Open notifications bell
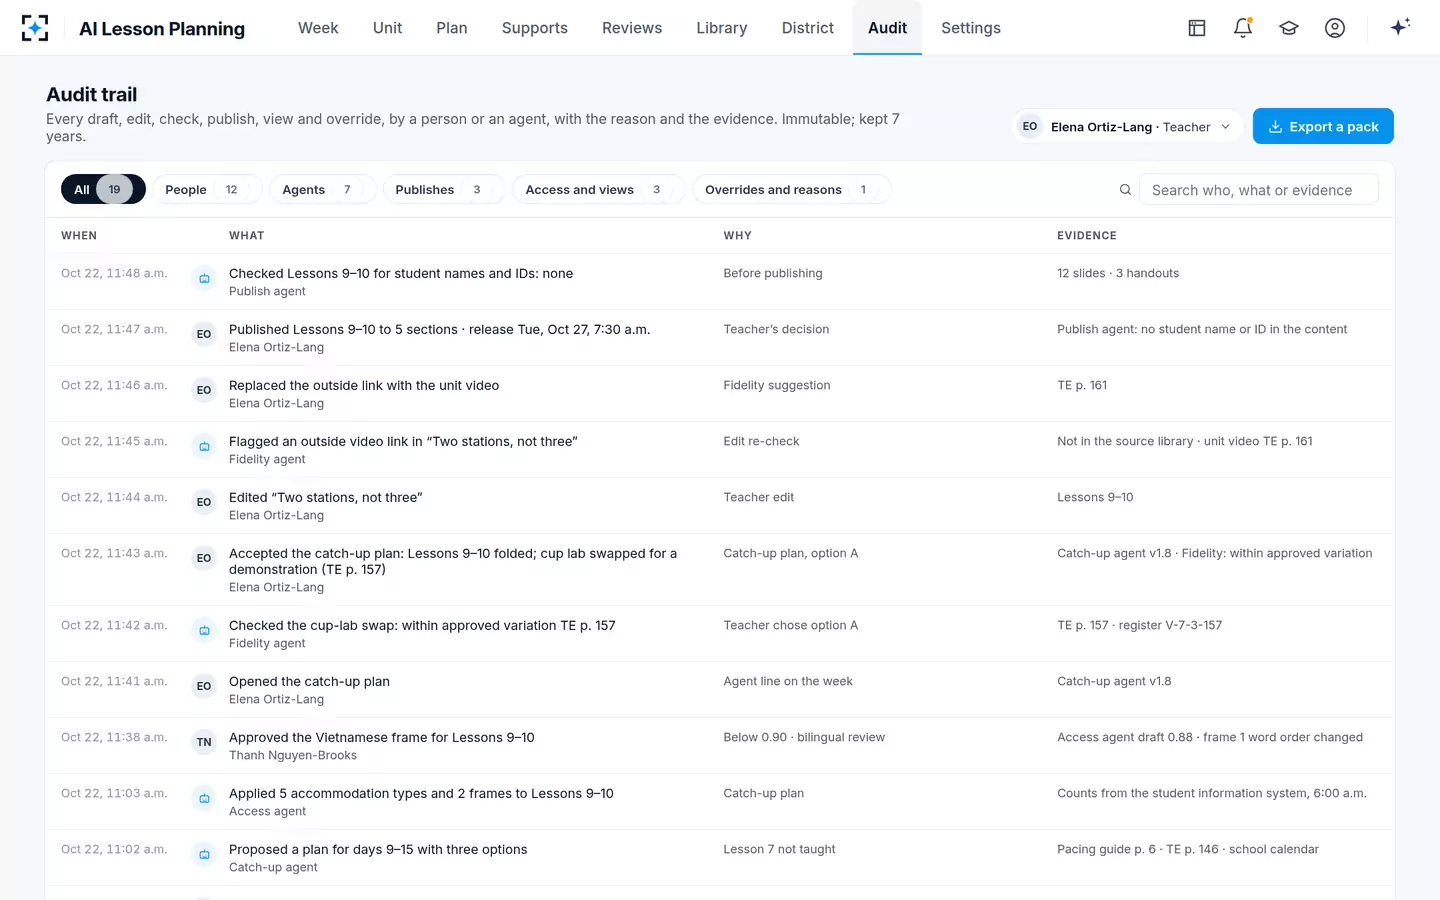This screenshot has width=1440, height=900. tap(1243, 28)
